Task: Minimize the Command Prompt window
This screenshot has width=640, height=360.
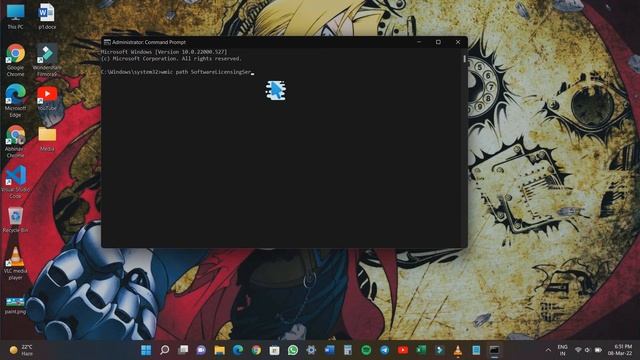Action: pyautogui.click(x=419, y=42)
